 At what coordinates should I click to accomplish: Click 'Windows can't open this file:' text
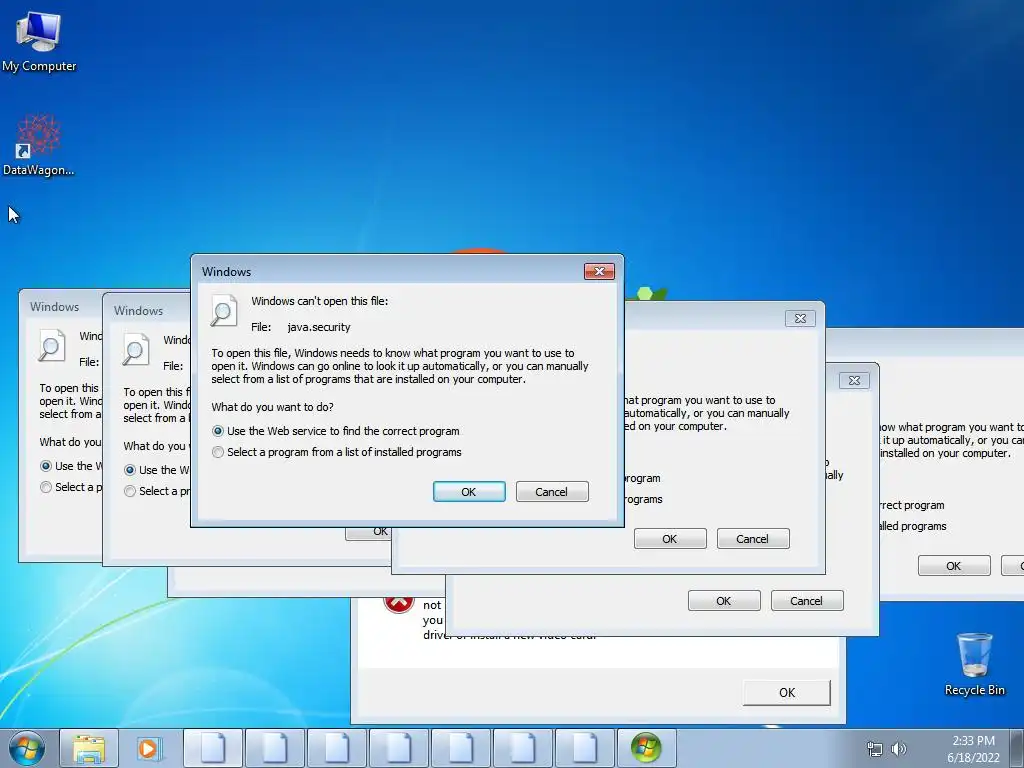(x=319, y=301)
